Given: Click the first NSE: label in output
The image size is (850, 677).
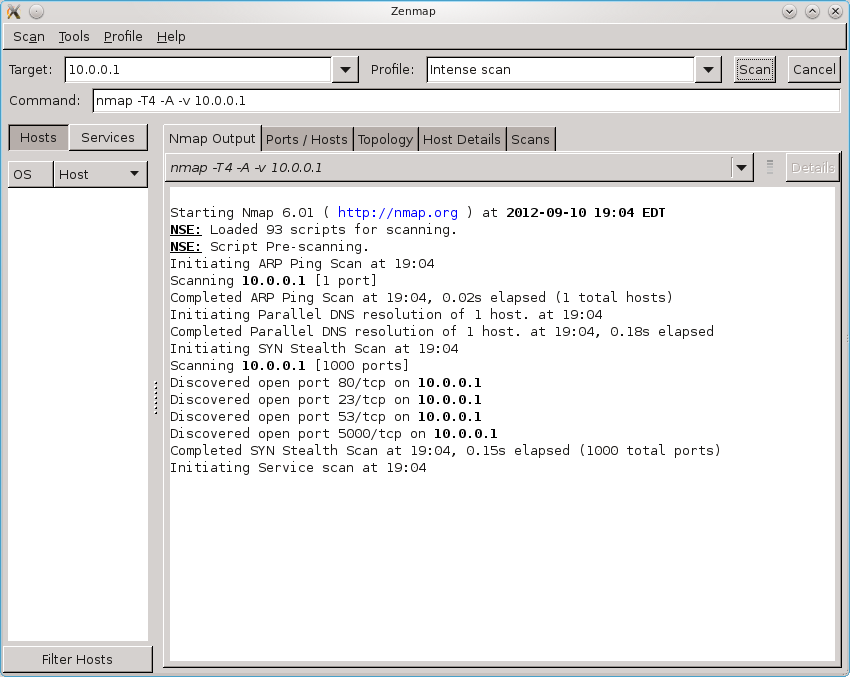Looking at the screenshot, I should coord(185,230).
